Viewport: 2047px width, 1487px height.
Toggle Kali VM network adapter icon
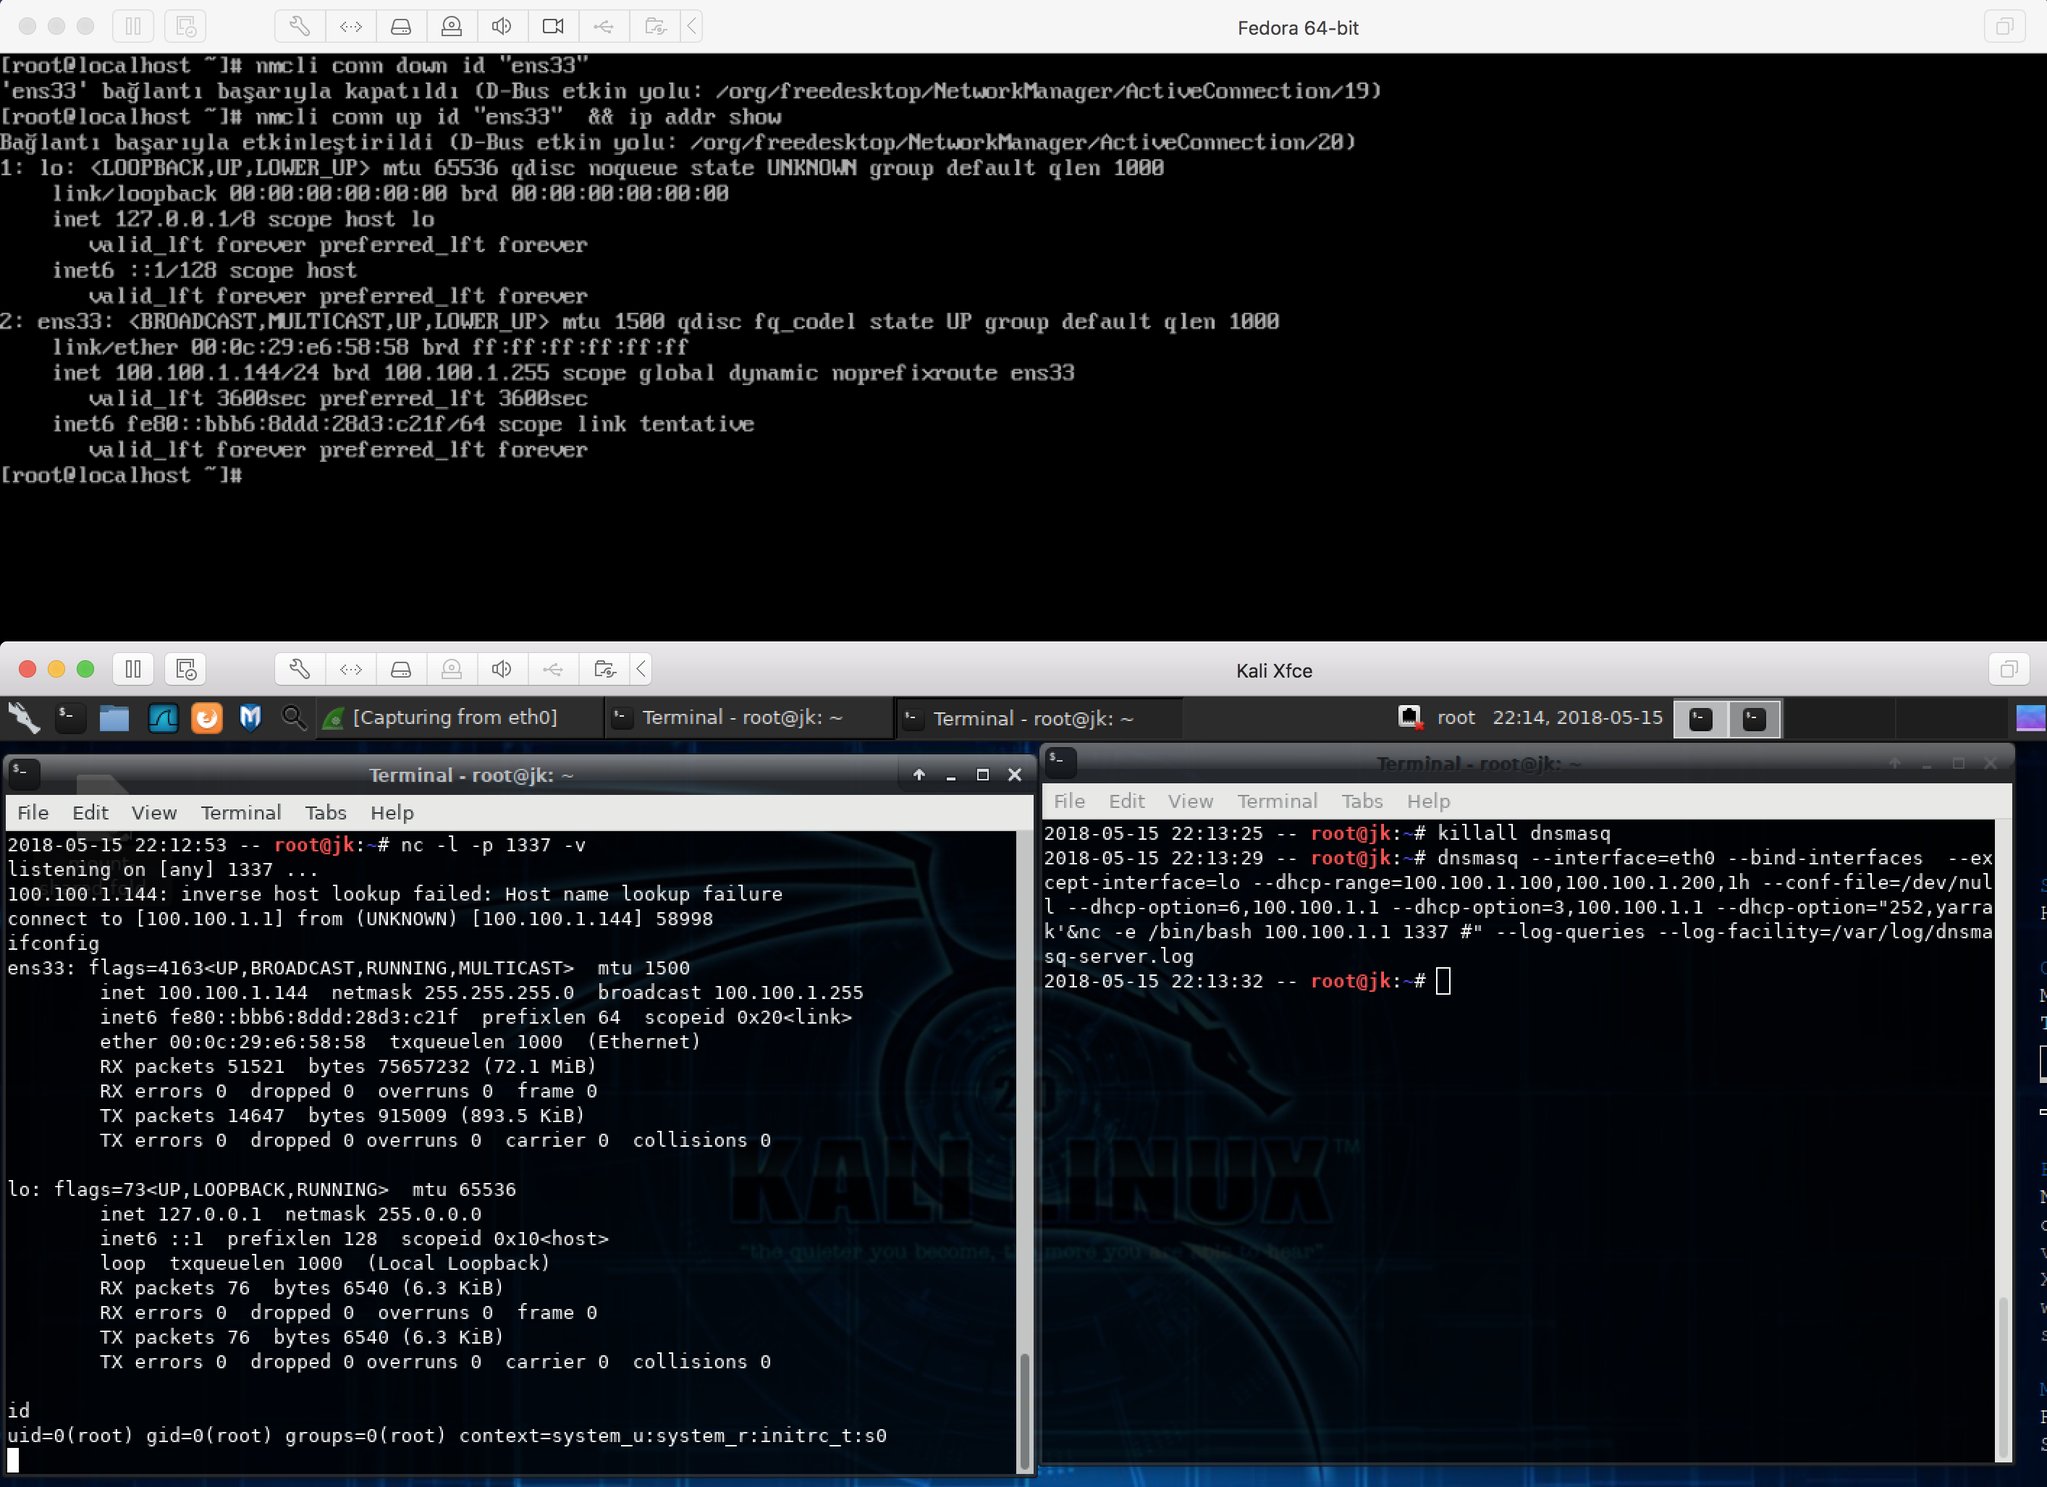coord(351,669)
